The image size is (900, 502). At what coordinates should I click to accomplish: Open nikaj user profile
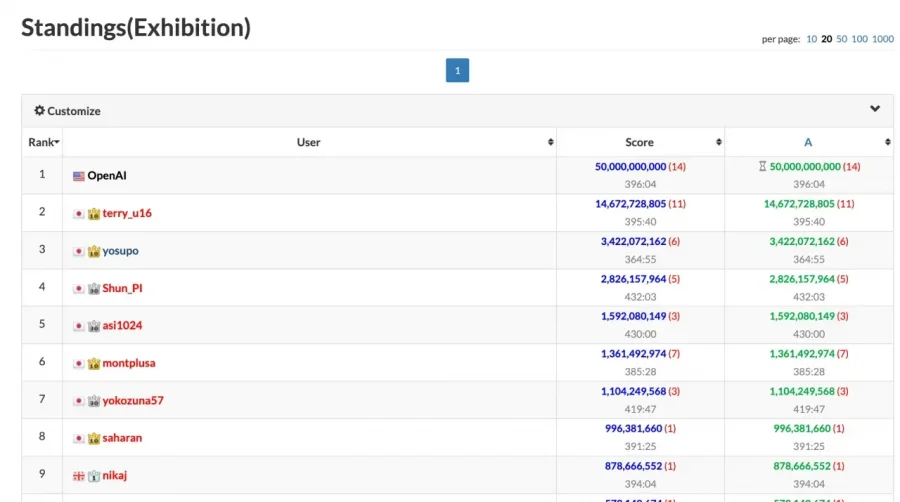tap(114, 475)
